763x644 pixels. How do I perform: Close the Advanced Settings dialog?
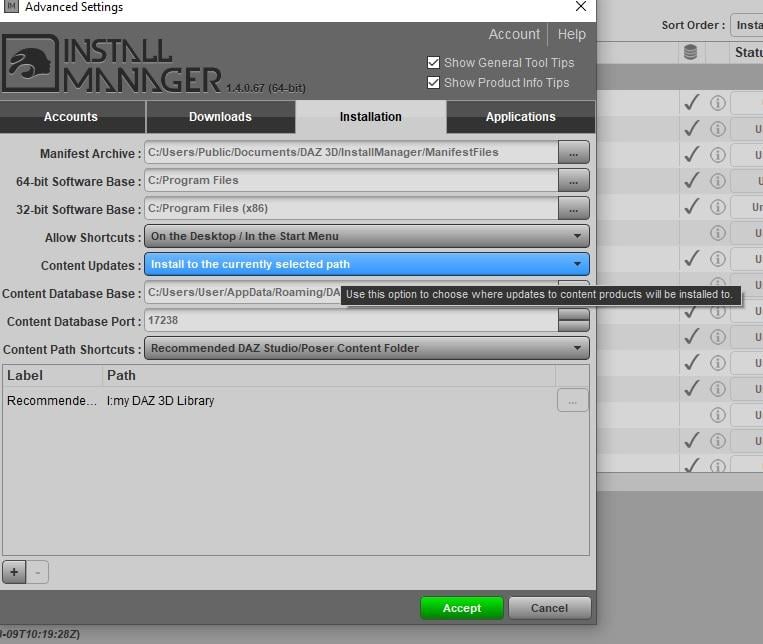(x=581, y=7)
